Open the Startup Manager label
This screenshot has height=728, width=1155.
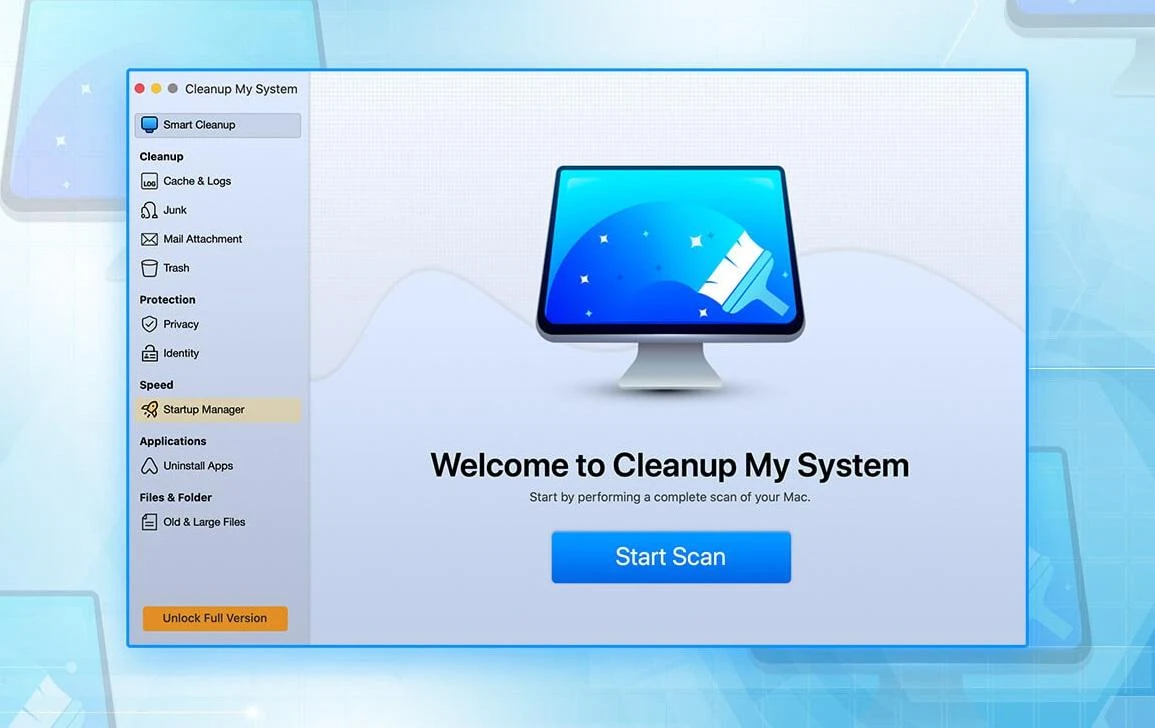[204, 410]
